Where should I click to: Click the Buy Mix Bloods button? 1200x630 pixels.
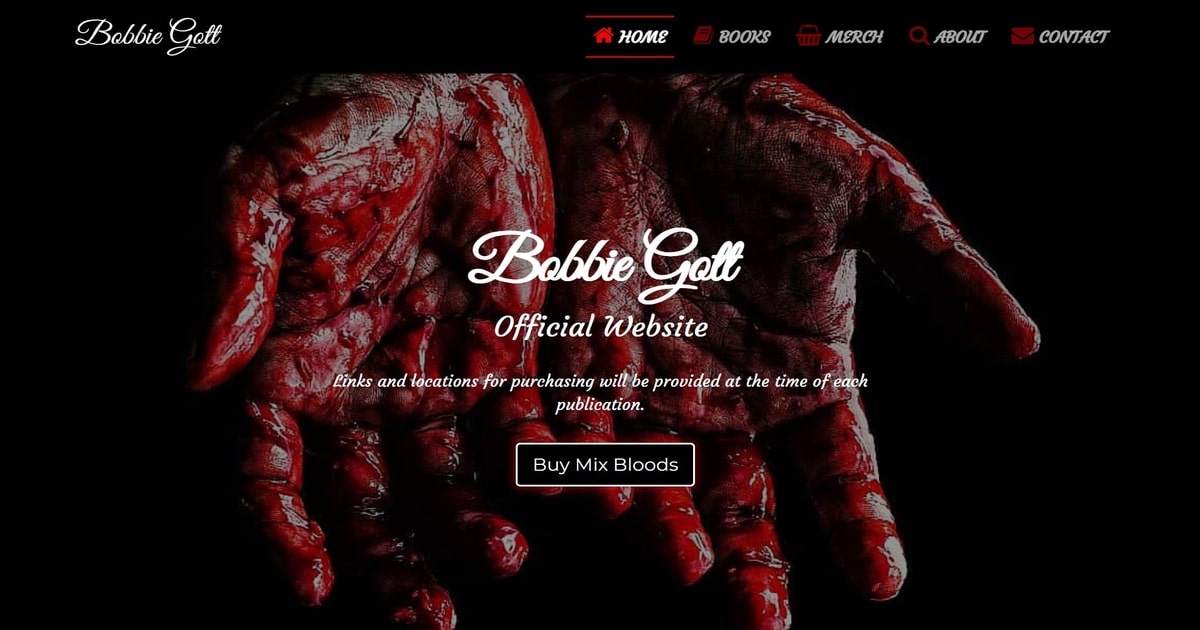point(605,464)
